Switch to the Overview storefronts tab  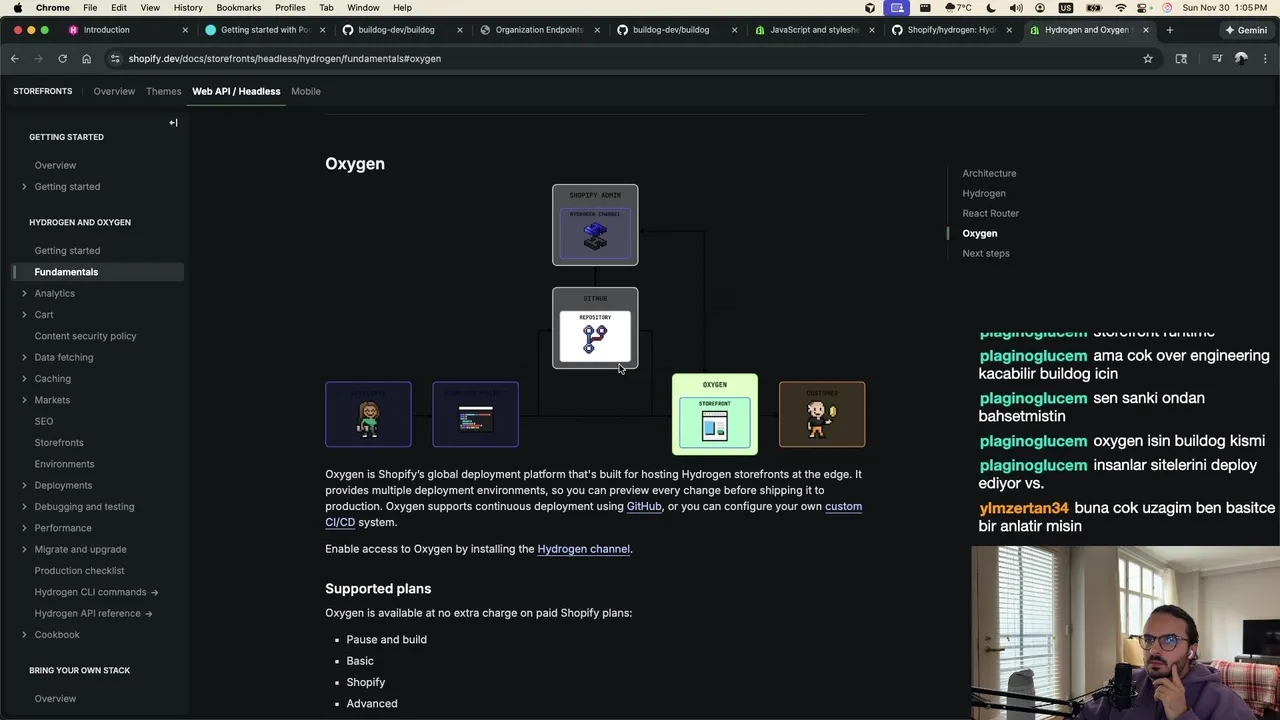[114, 91]
